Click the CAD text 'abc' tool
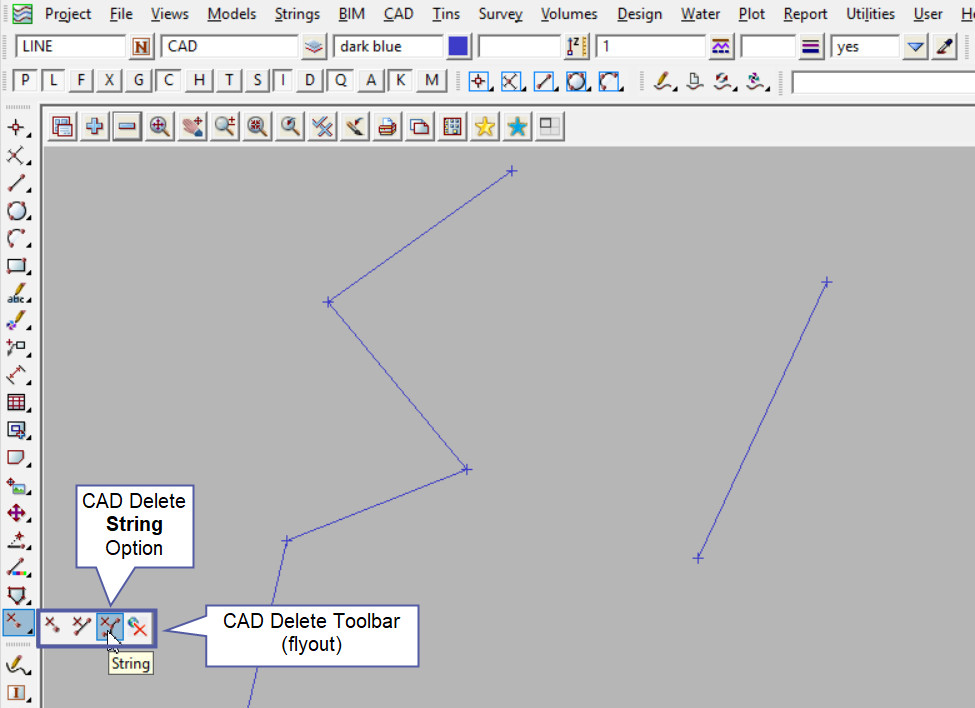 click(17, 294)
